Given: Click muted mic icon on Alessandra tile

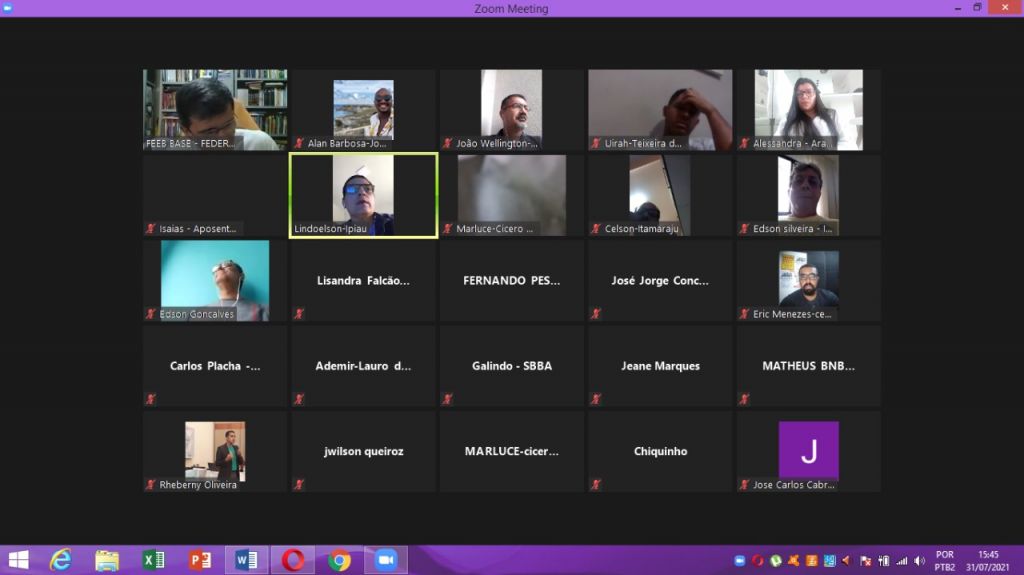Looking at the screenshot, I should (744, 143).
